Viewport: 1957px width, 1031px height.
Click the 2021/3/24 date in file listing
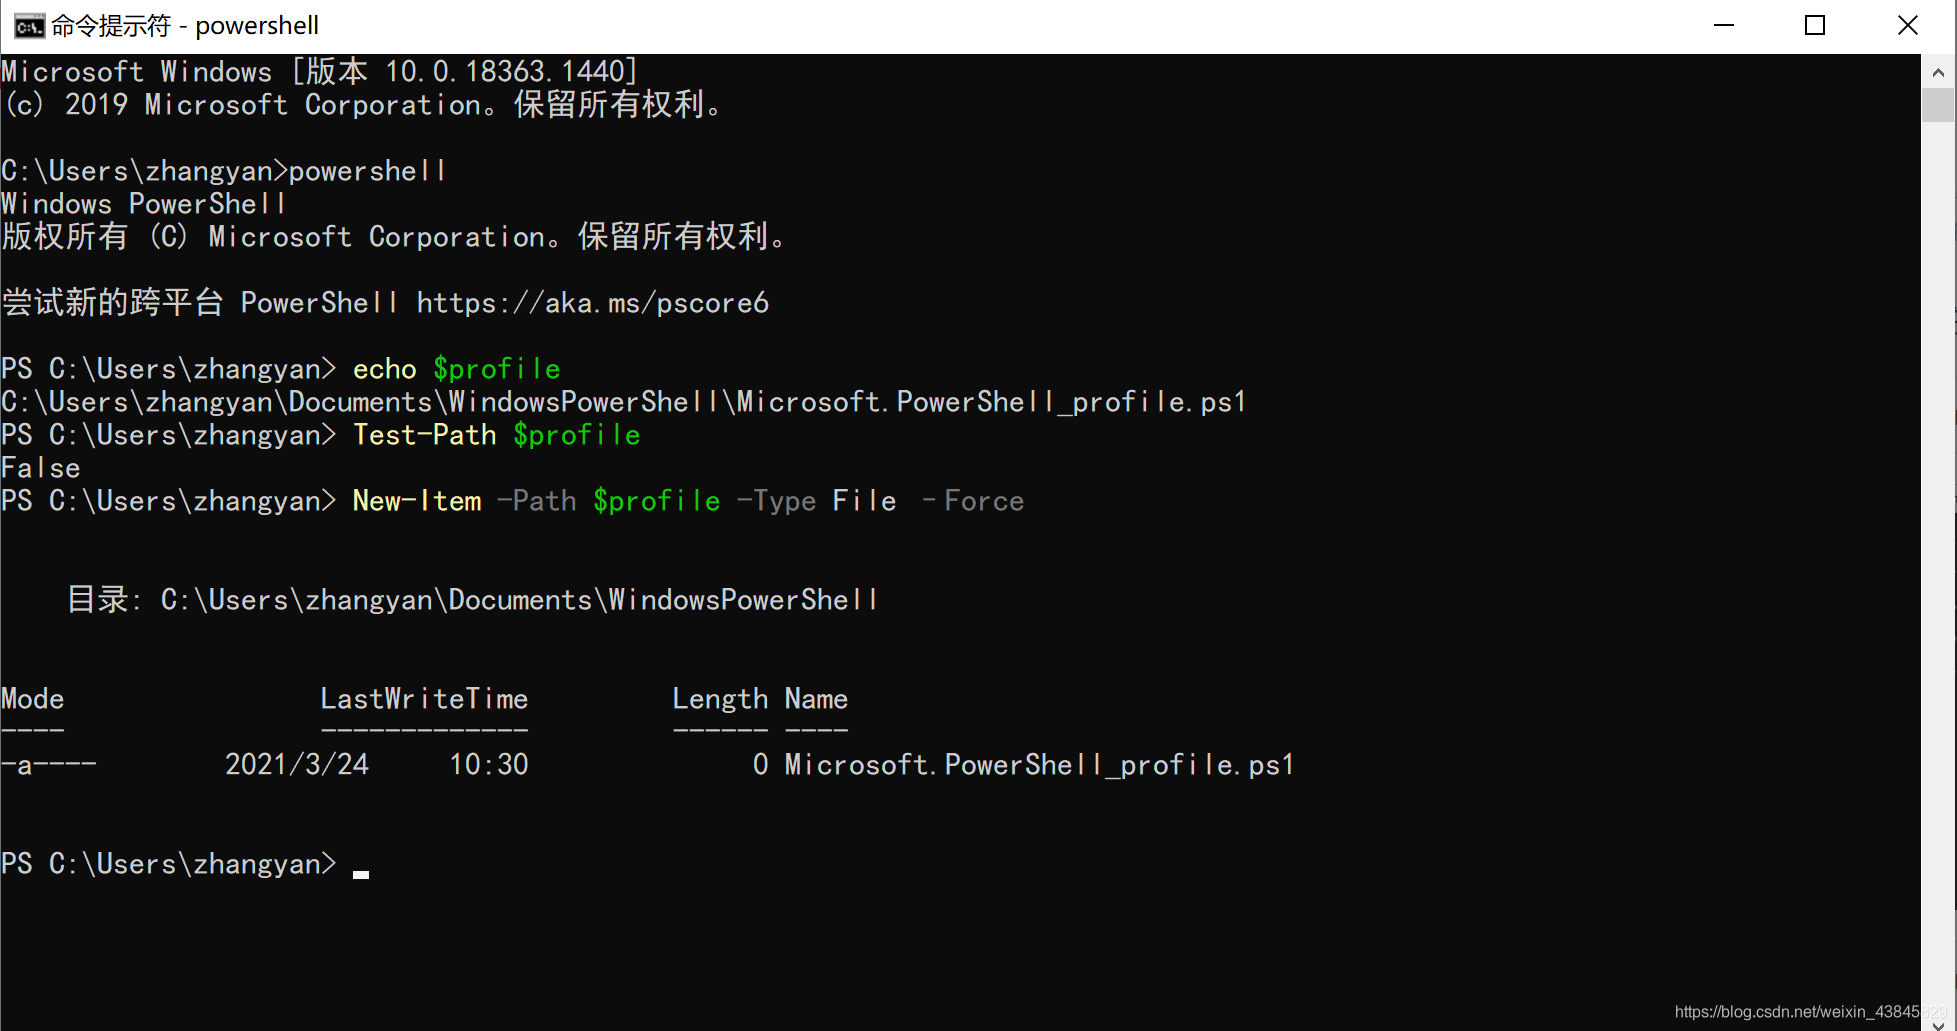(x=297, y=764)
